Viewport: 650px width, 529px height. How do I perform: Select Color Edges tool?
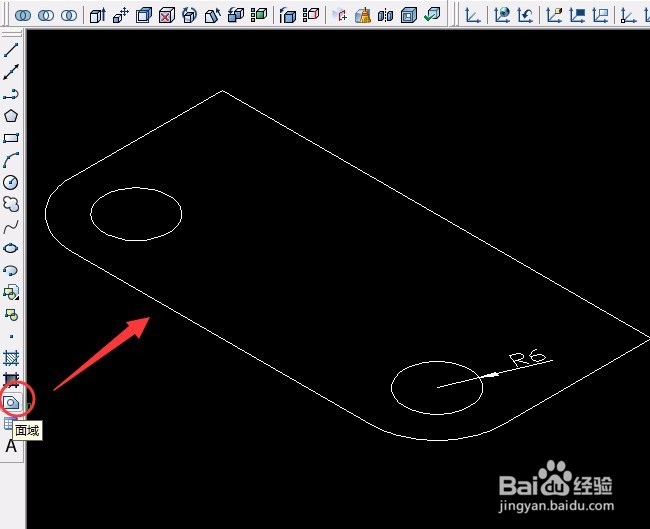click(311, 15)
